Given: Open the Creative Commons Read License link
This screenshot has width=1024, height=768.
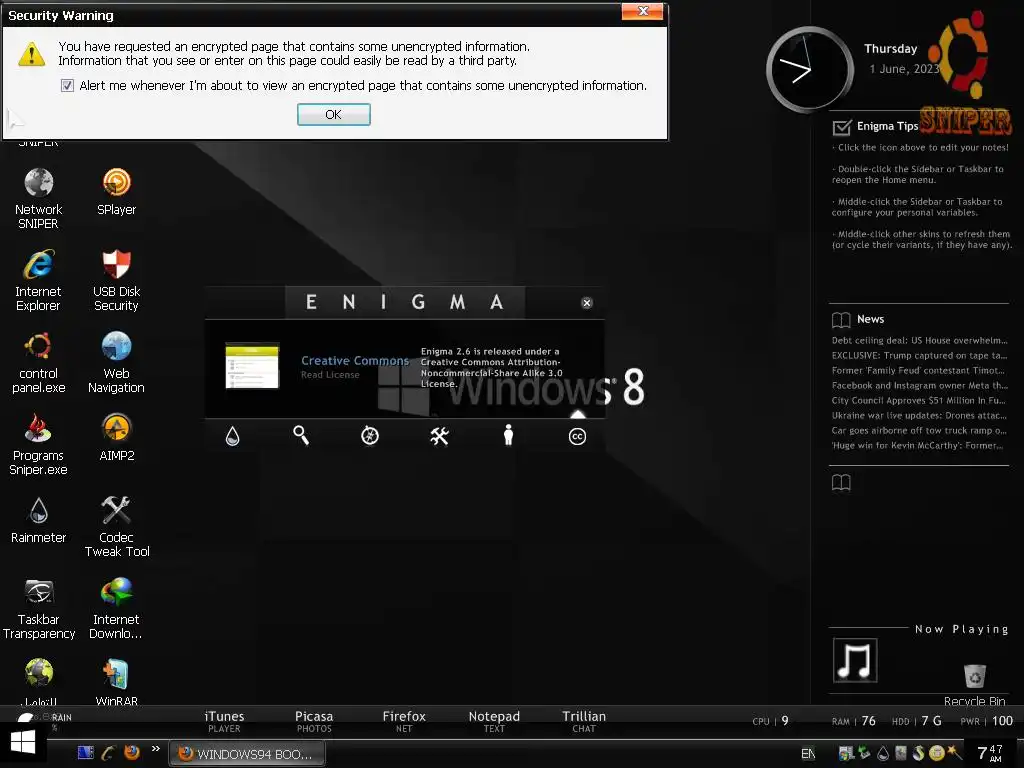Looking at the screenshot, I should coord(330,375).
